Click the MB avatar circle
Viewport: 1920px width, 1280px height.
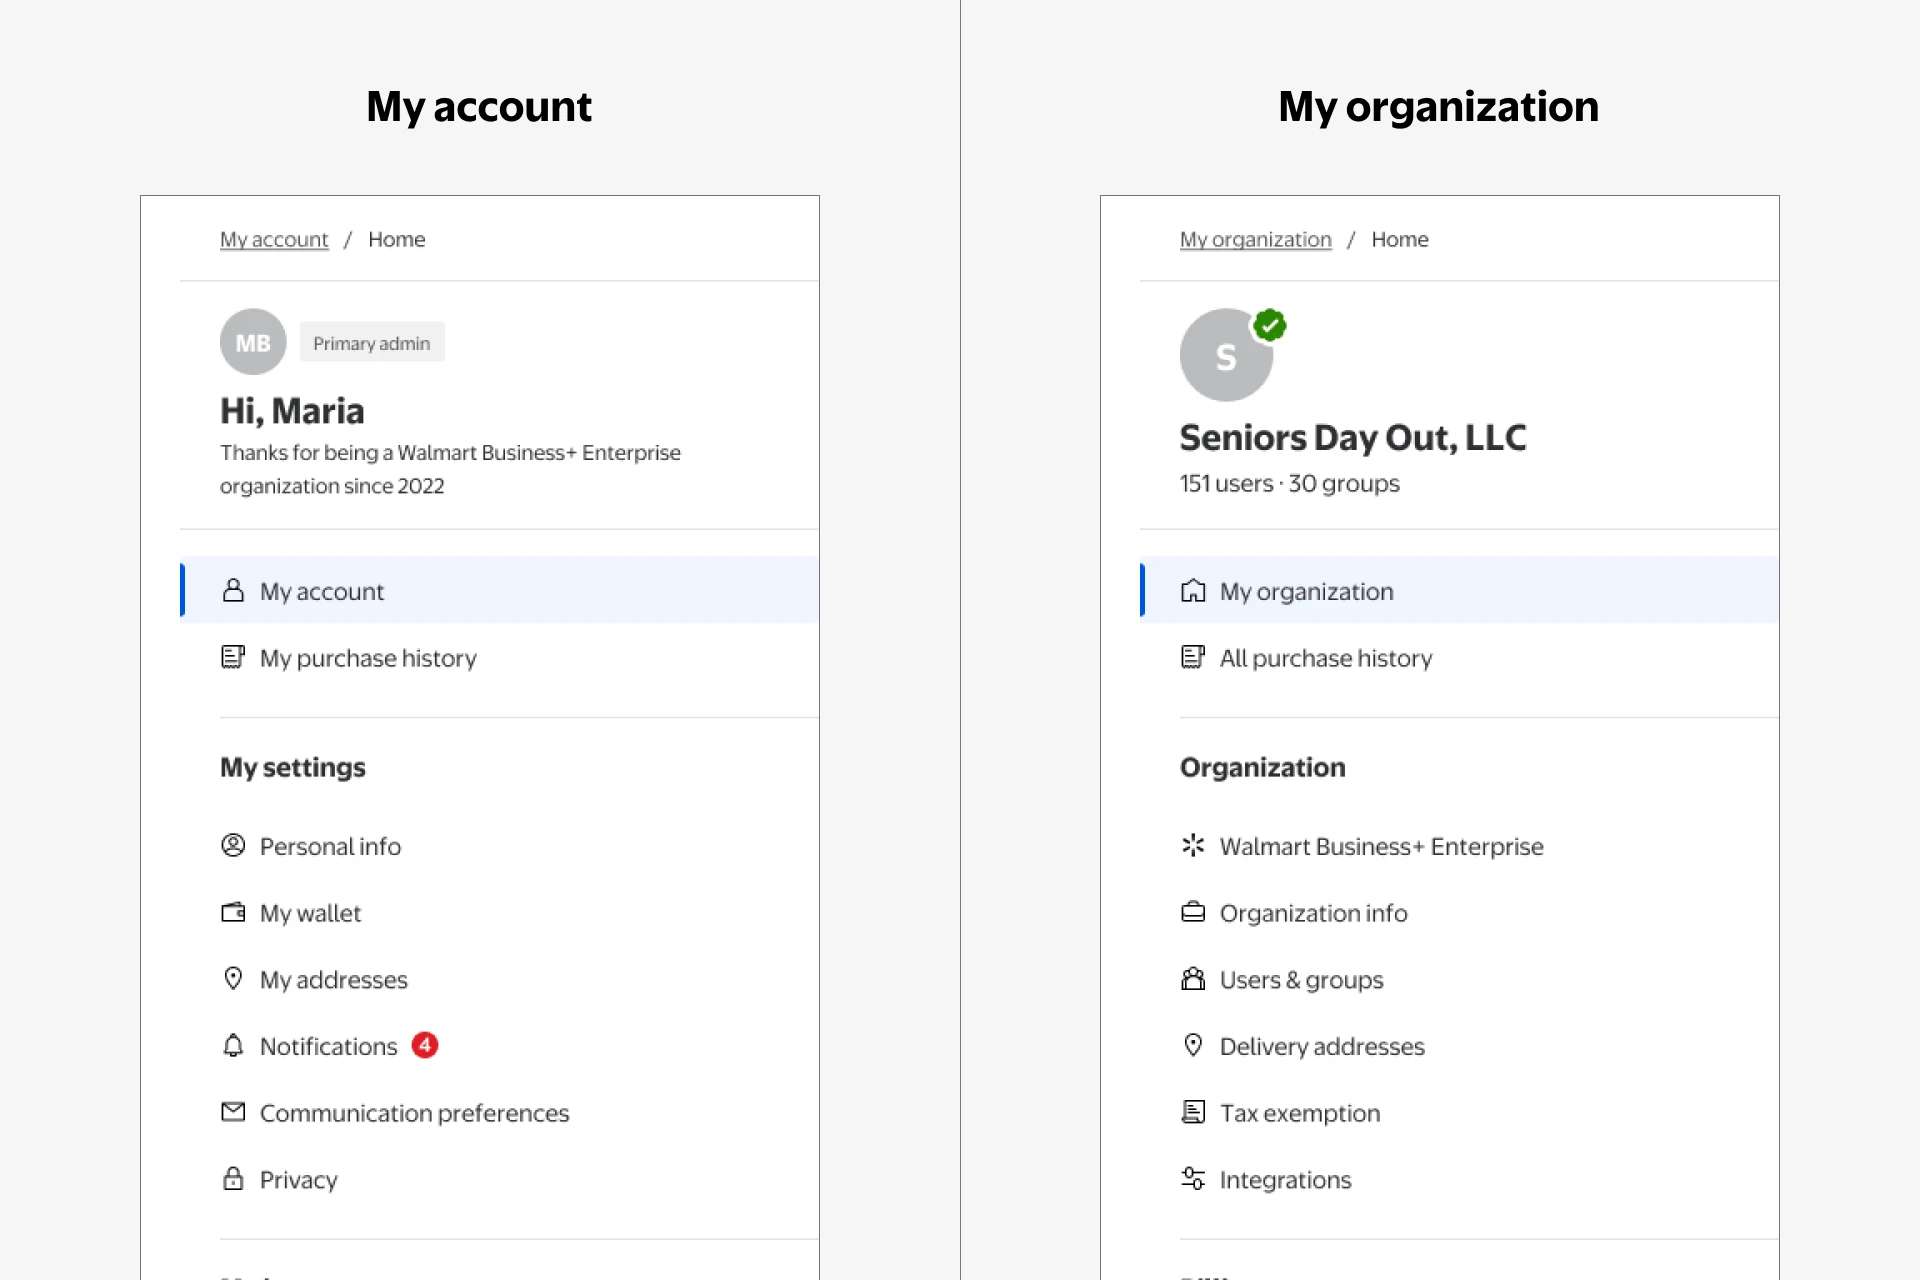(x=253, y=342)
